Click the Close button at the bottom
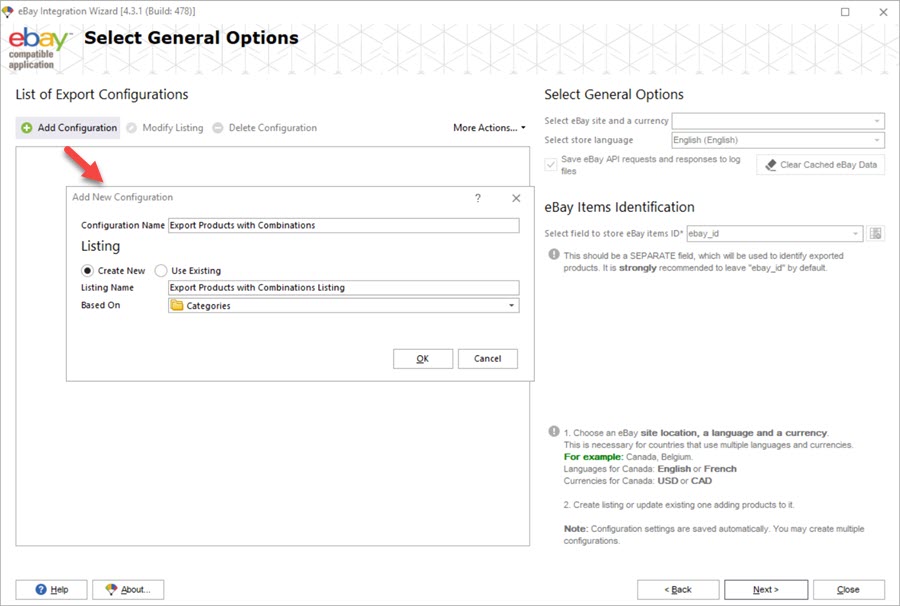Screen dimensions: 900x606 (848, 589)
